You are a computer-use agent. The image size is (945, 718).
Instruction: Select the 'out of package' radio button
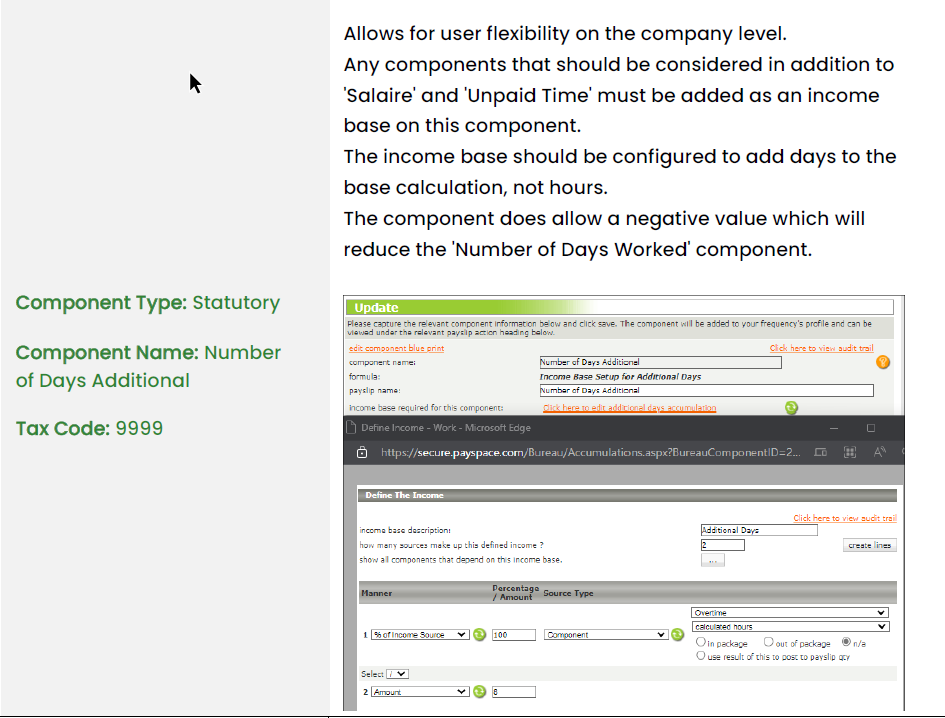point(769,643)
